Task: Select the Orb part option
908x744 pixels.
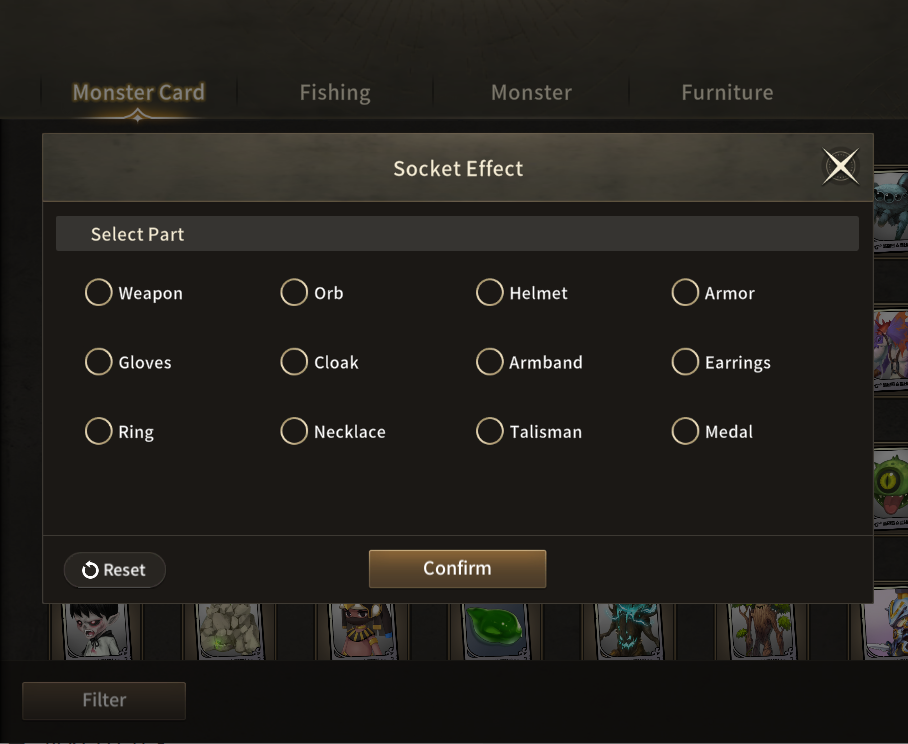Action: [294, 293]
